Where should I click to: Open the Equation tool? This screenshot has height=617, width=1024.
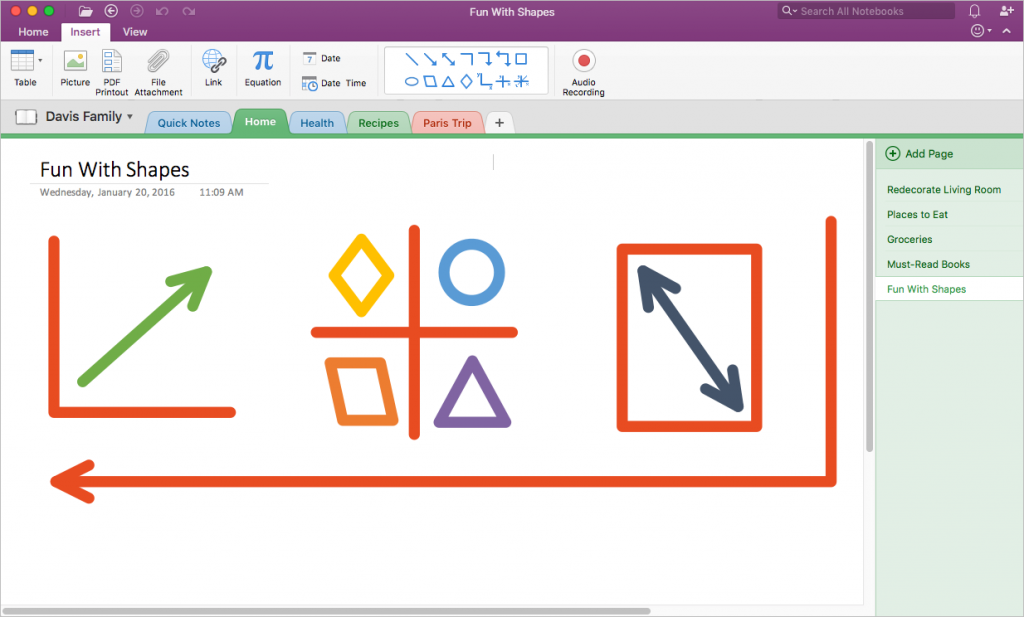[262, 68]
